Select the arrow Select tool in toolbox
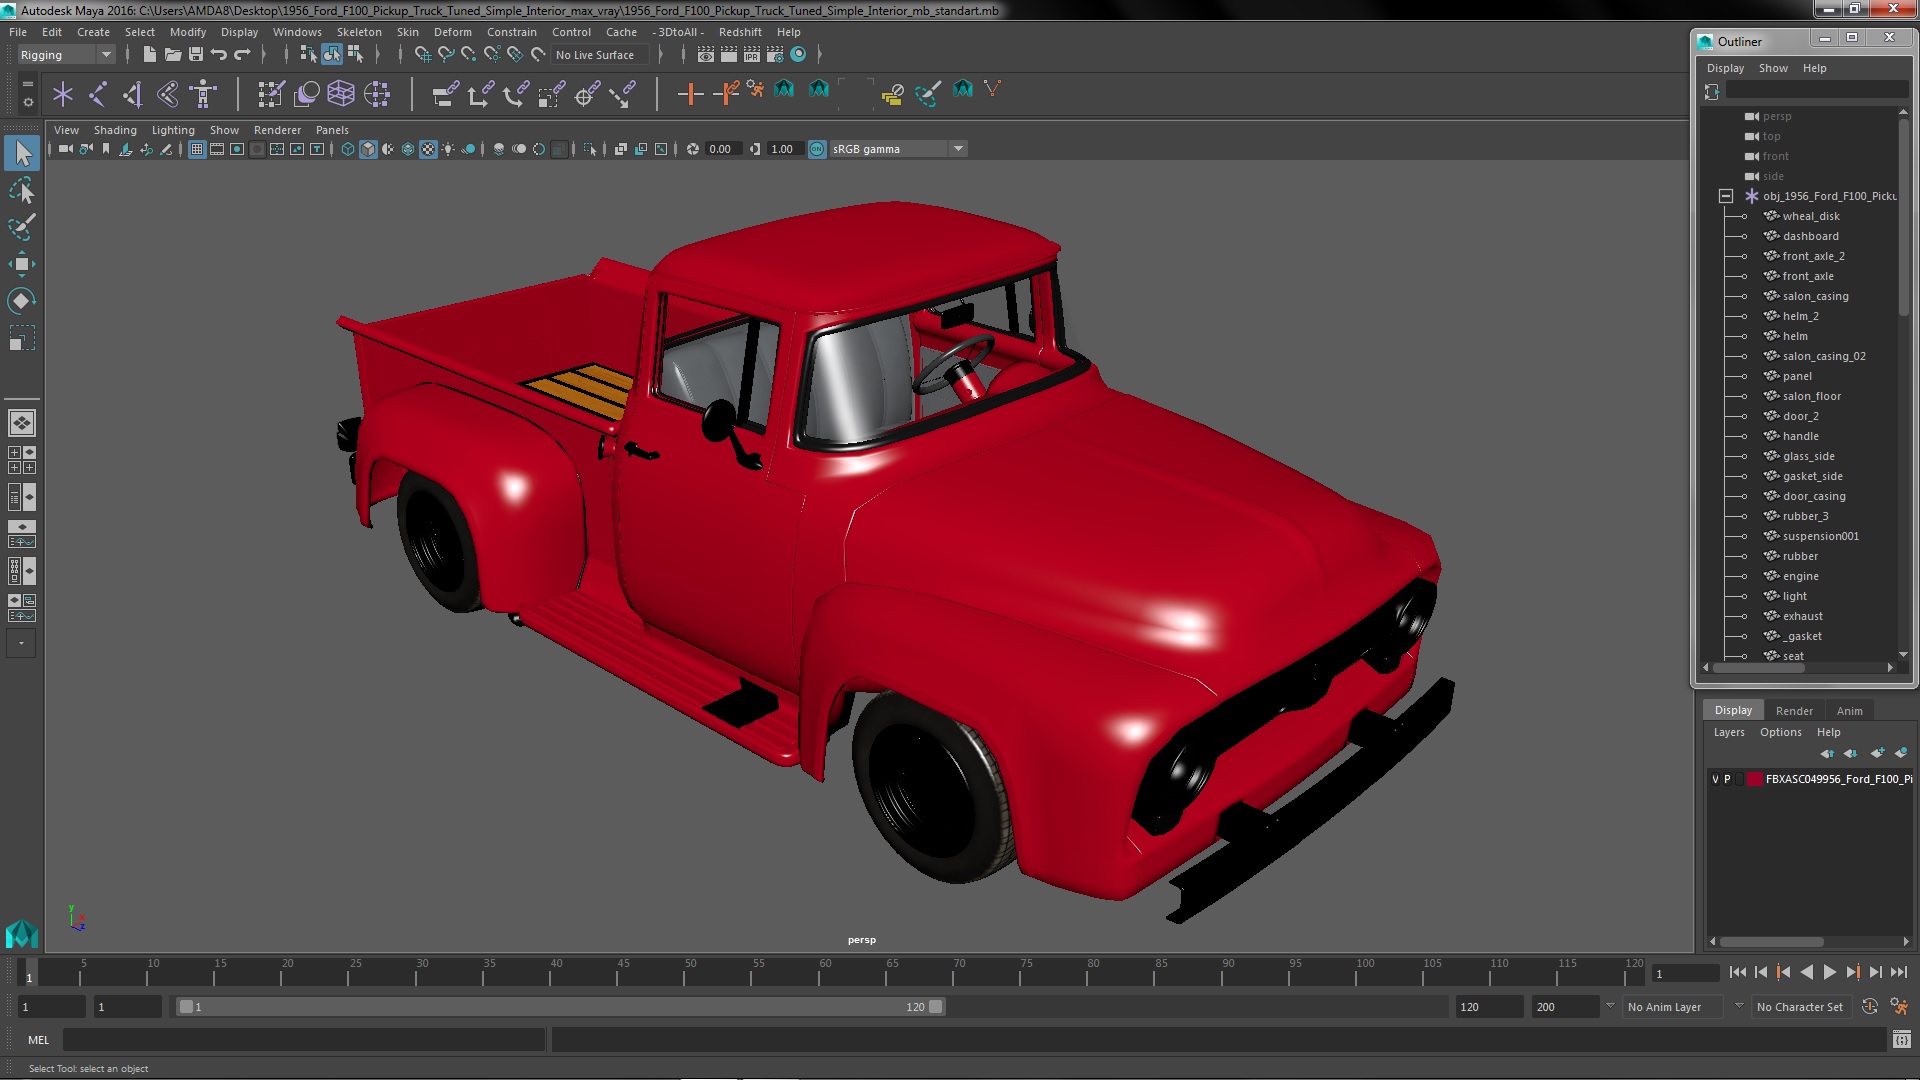This screenshot has height=1080, width=1920. click(x=22, y=153)
